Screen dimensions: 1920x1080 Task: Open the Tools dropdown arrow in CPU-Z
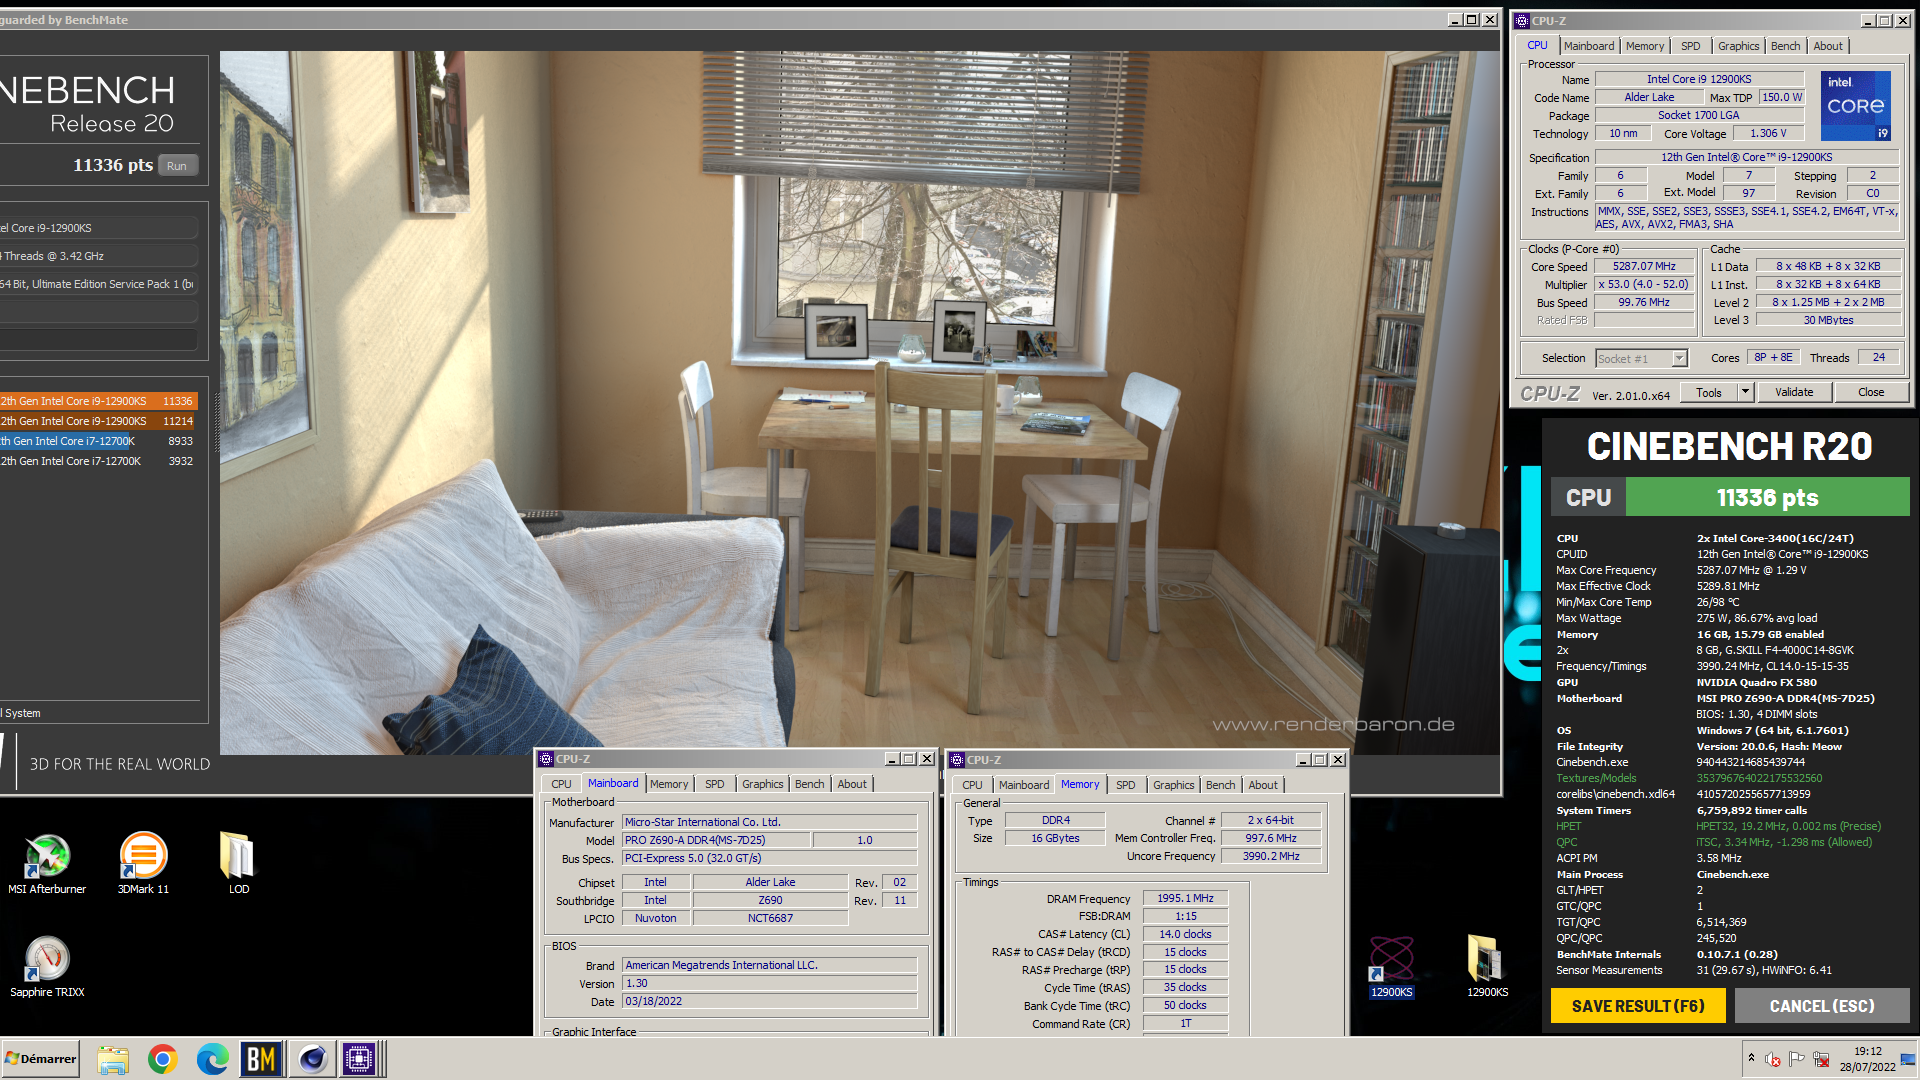(x=1745, y=392)
